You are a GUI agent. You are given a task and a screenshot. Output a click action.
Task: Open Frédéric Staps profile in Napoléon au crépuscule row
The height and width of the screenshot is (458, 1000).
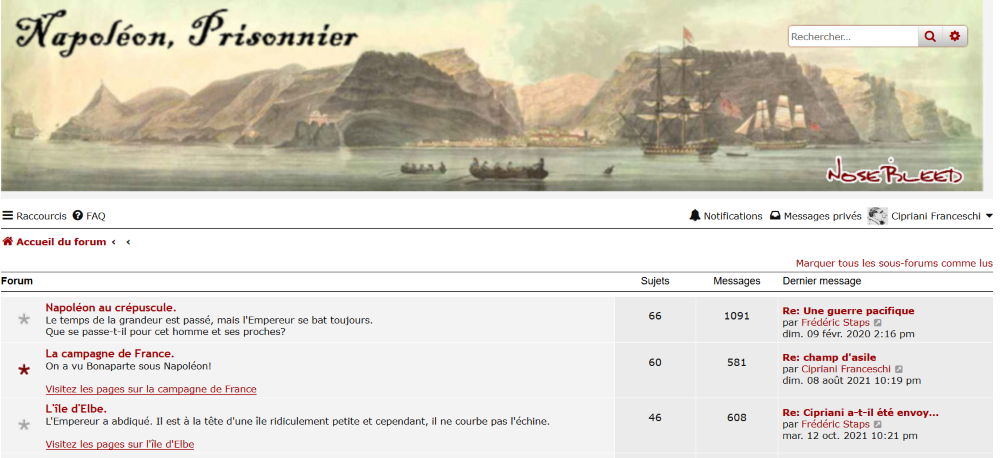(835, 323)
